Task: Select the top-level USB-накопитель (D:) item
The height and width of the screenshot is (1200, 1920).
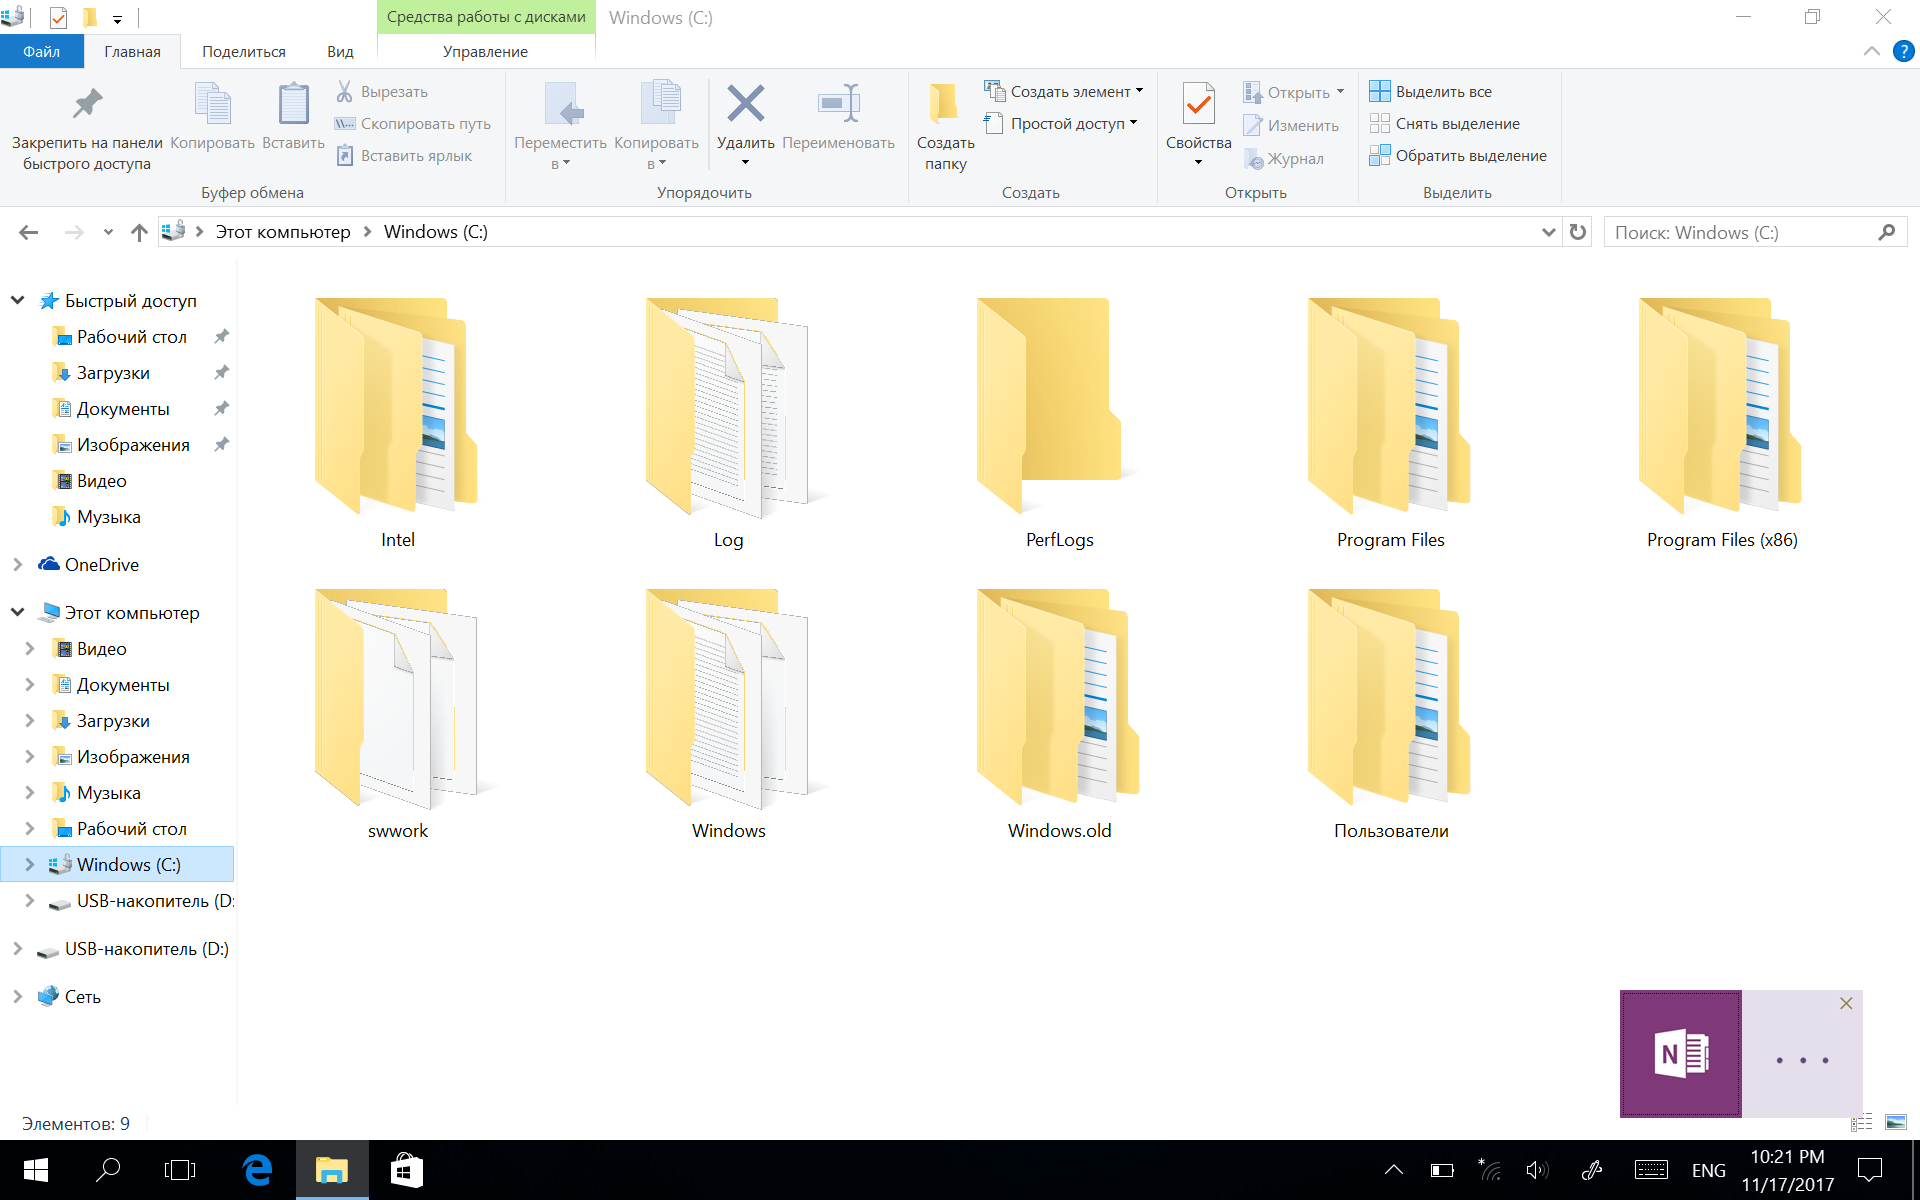Action: [x=132, y=948]
